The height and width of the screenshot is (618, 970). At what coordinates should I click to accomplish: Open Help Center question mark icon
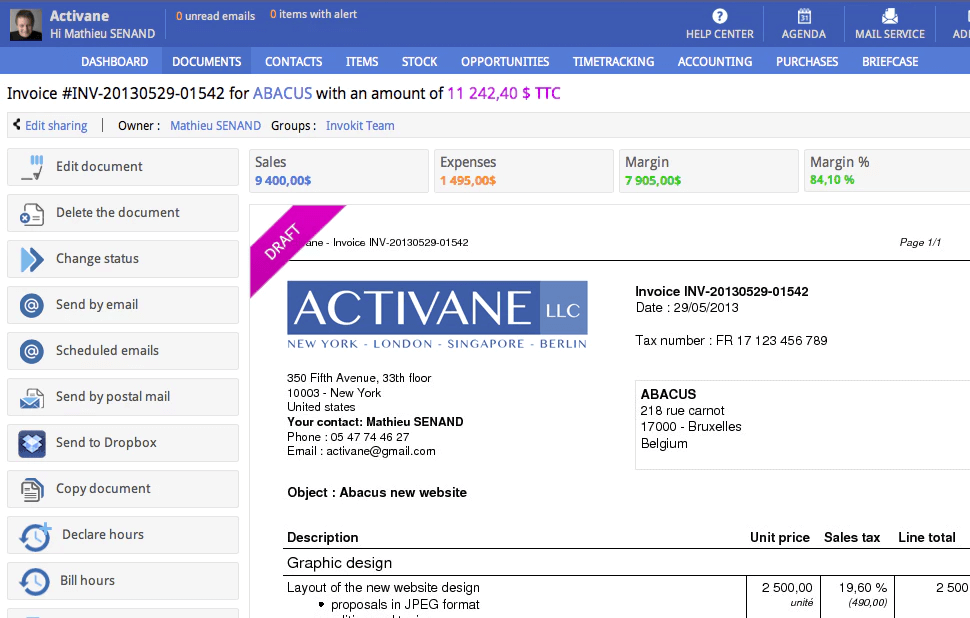(719, 16)
